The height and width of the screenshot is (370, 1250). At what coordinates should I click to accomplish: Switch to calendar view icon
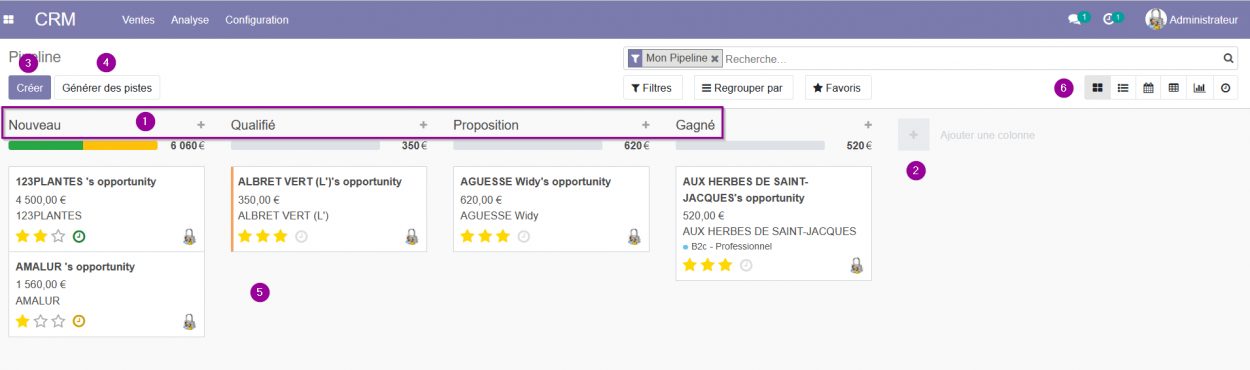pos(1148,88)
